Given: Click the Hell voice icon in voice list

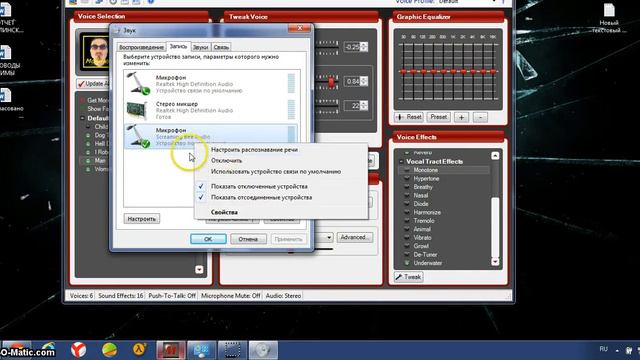Looking at the screenshot, I should (x=88, y=144).
